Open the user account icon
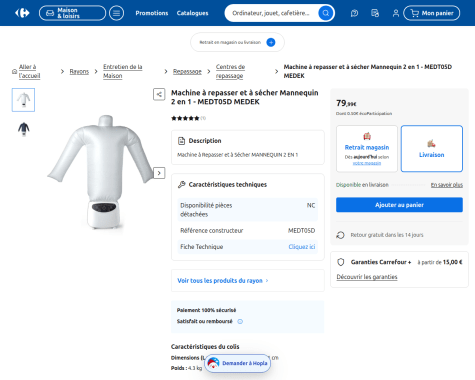Image resolution: width=475 pixels, height=380 pixels. click(396, 13)
